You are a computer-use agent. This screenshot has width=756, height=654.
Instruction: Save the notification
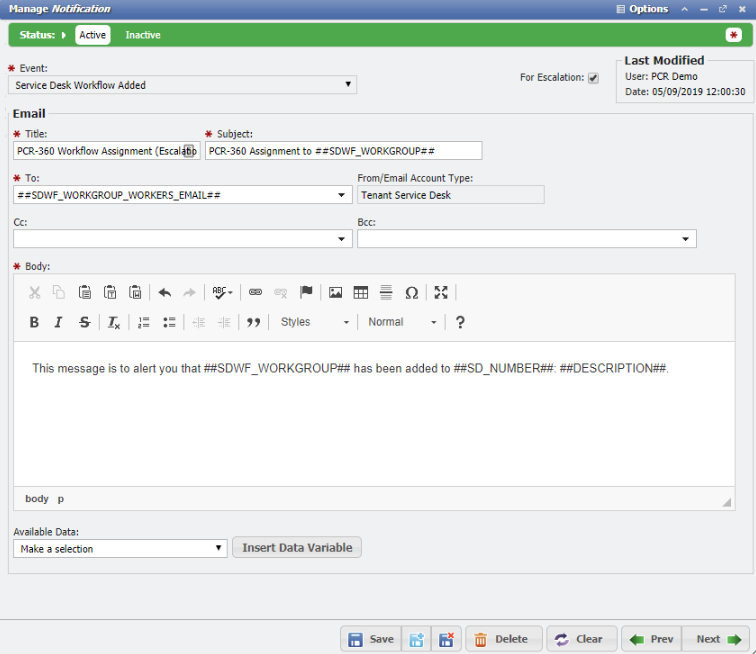(370, 639)
